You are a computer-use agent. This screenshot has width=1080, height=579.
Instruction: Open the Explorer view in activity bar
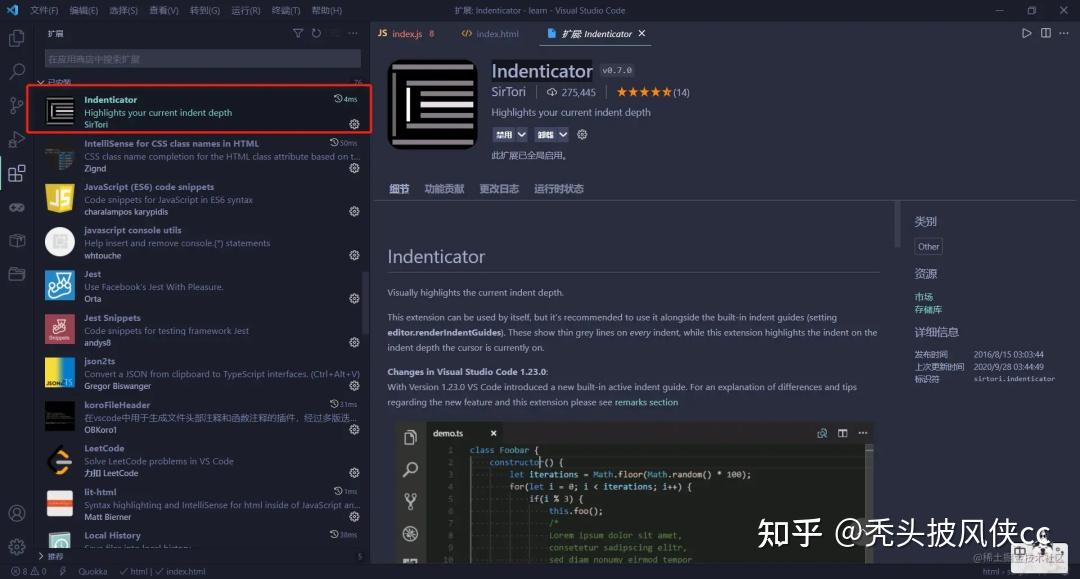click(x=17, y=38)
